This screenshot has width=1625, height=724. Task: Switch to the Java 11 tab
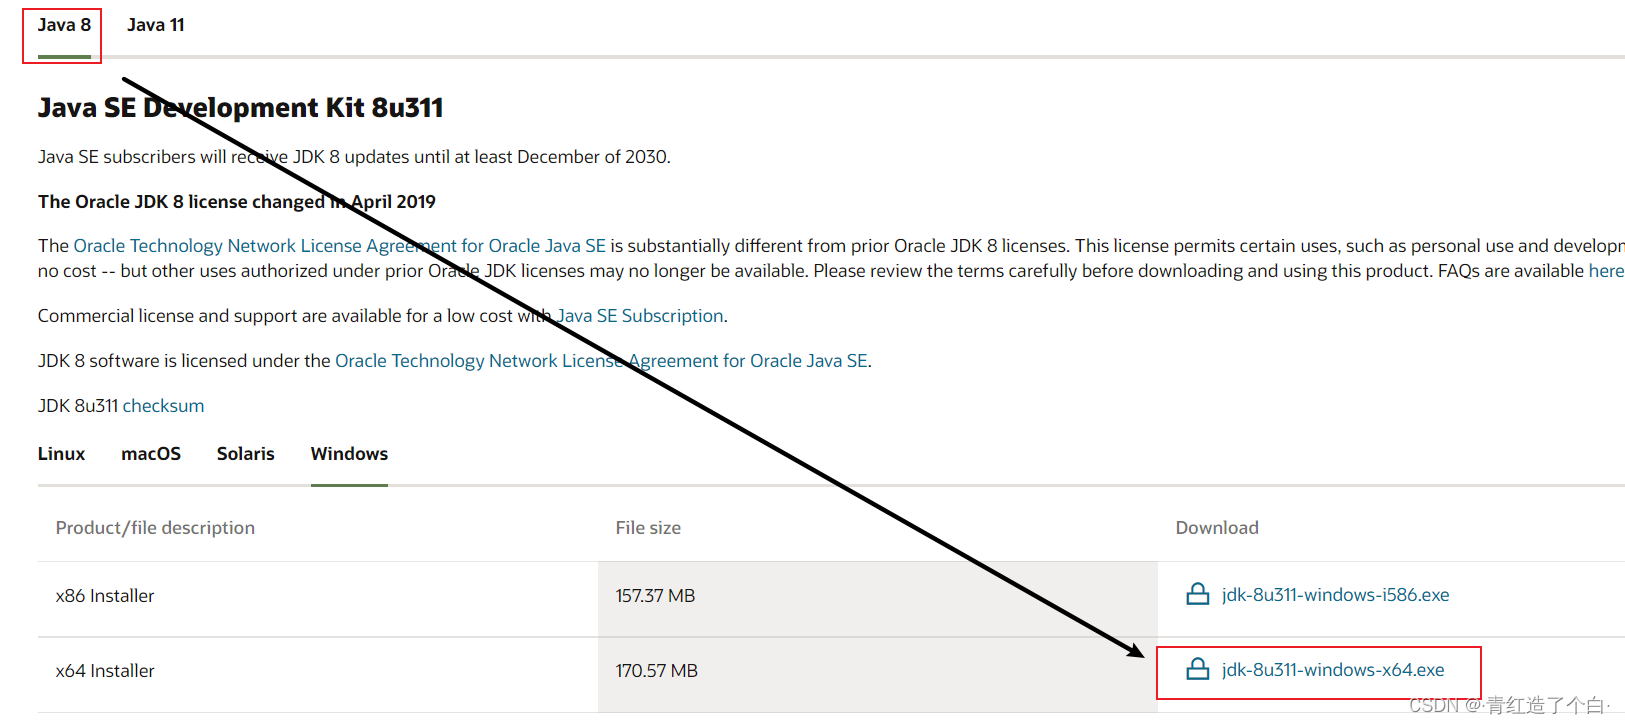point(155,25)
